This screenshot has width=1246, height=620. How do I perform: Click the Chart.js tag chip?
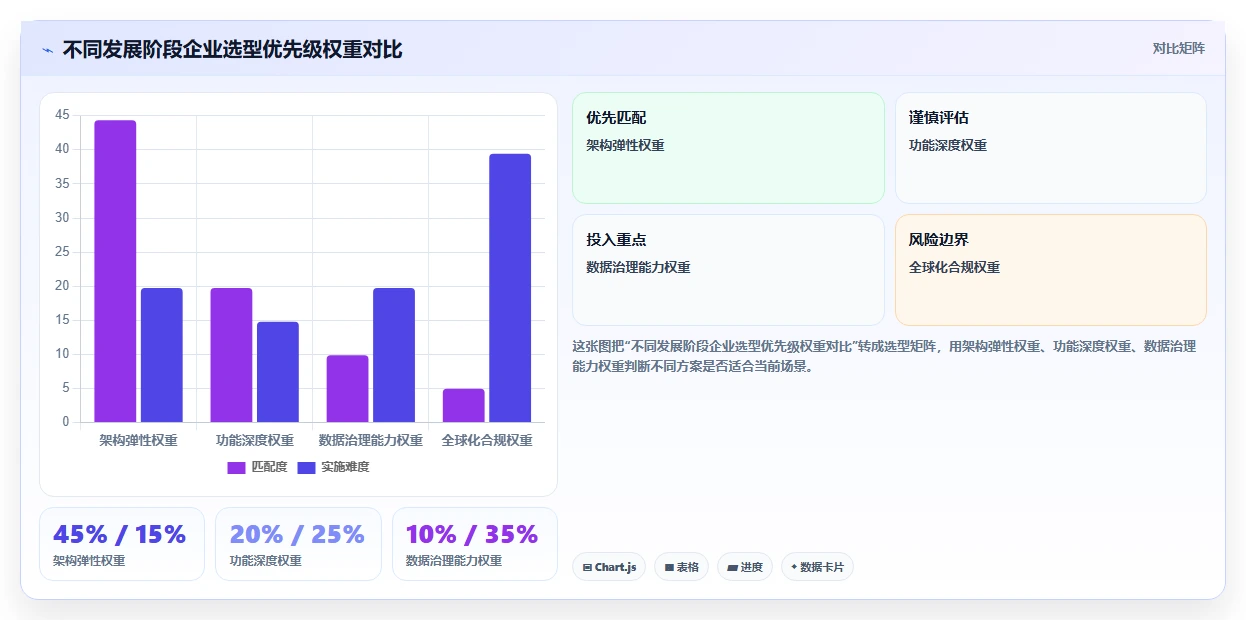click(x=609, y=567)
